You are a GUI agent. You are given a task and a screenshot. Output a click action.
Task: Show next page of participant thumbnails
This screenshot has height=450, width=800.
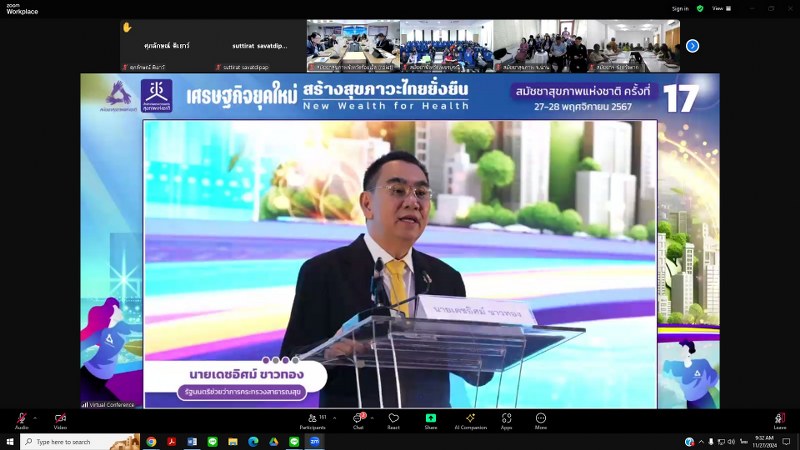pos(692,46)
